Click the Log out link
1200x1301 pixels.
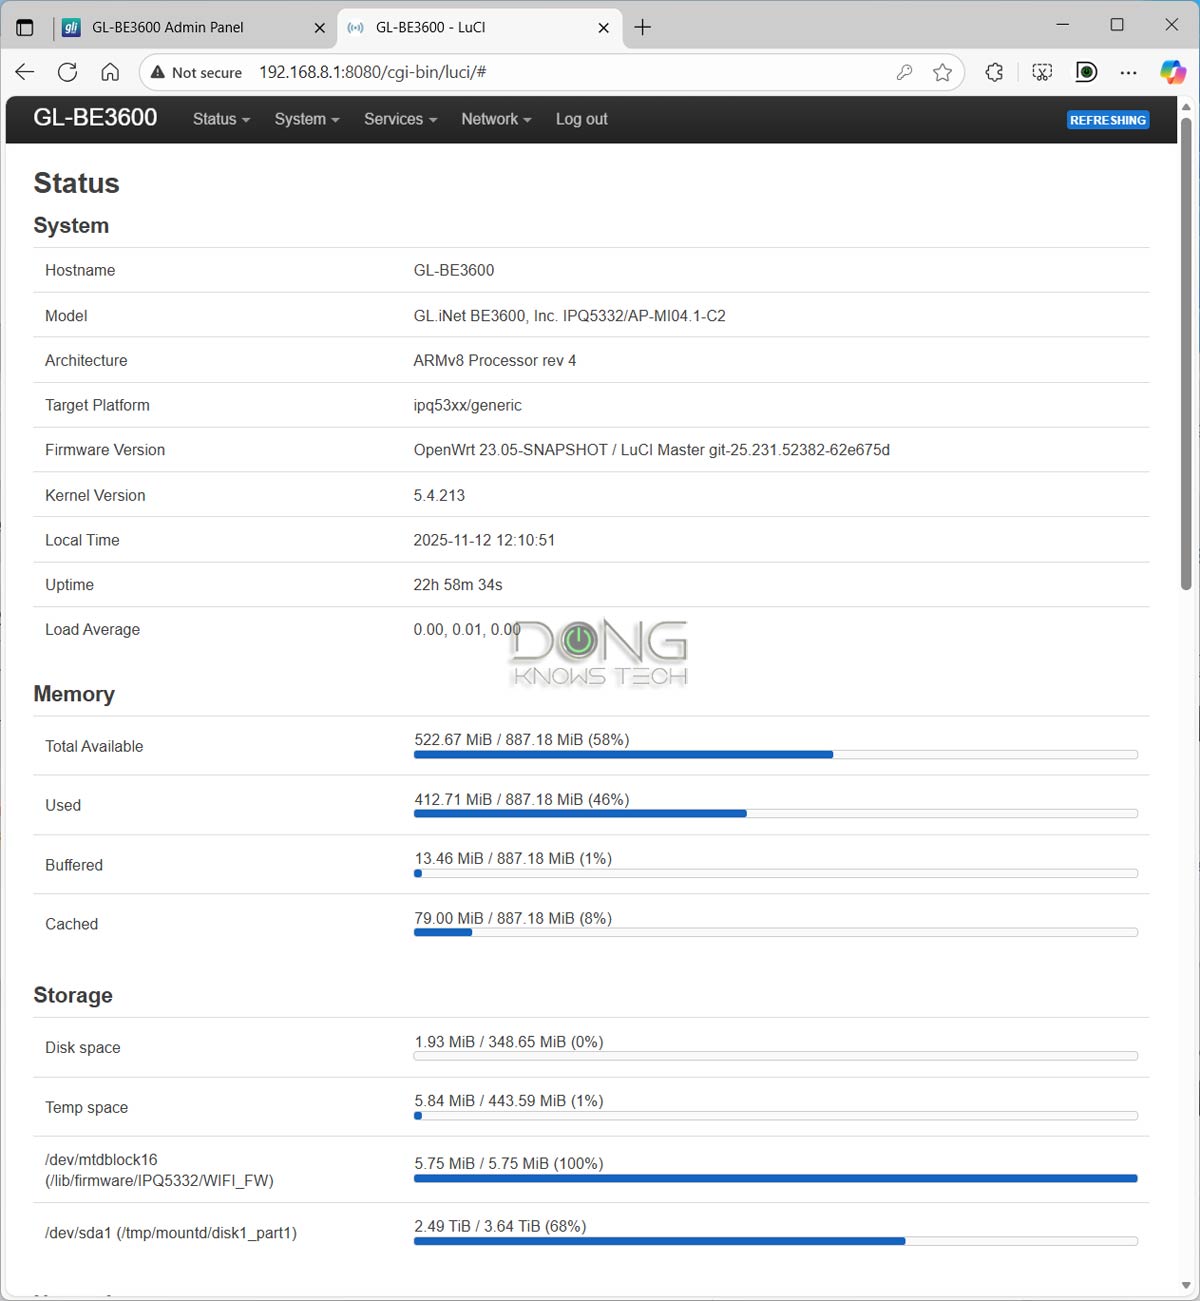581,119
